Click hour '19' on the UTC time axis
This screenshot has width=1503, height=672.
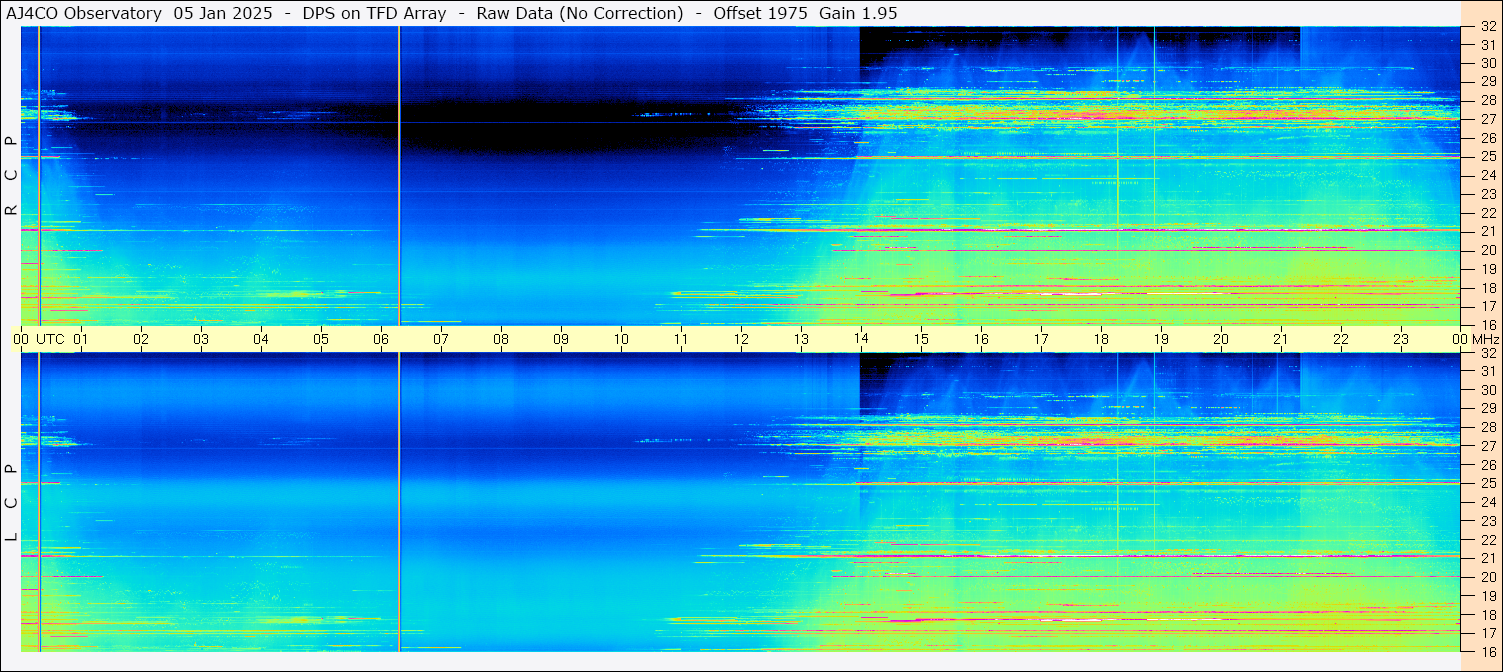tap(1161, 339)
